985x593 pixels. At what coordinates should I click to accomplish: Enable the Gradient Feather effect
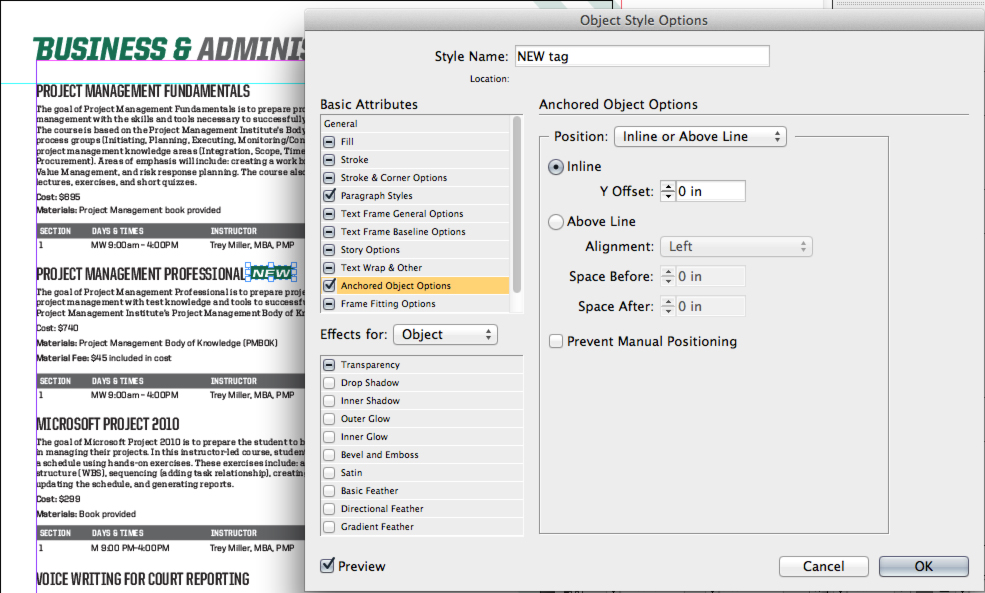[329, 526]
